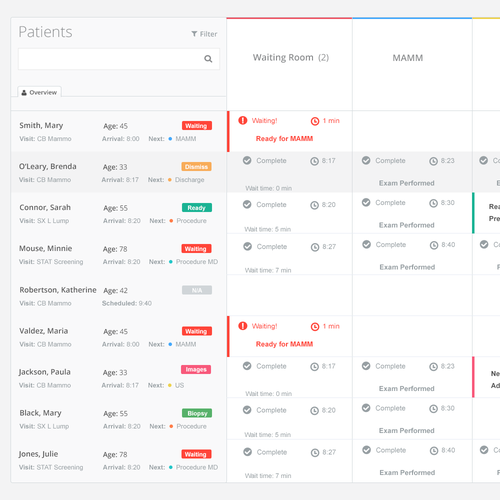Click the MAMM column header
The width and height of the screenshot is (500, 500).
408,58
